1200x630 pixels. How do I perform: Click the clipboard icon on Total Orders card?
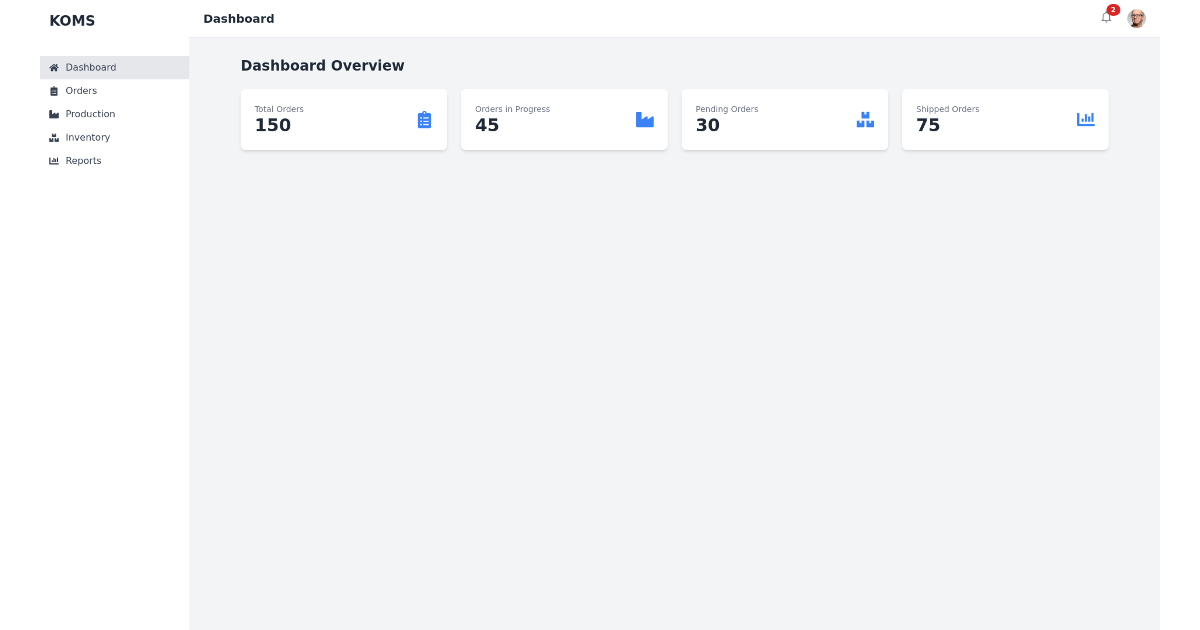tap(424, 119)
